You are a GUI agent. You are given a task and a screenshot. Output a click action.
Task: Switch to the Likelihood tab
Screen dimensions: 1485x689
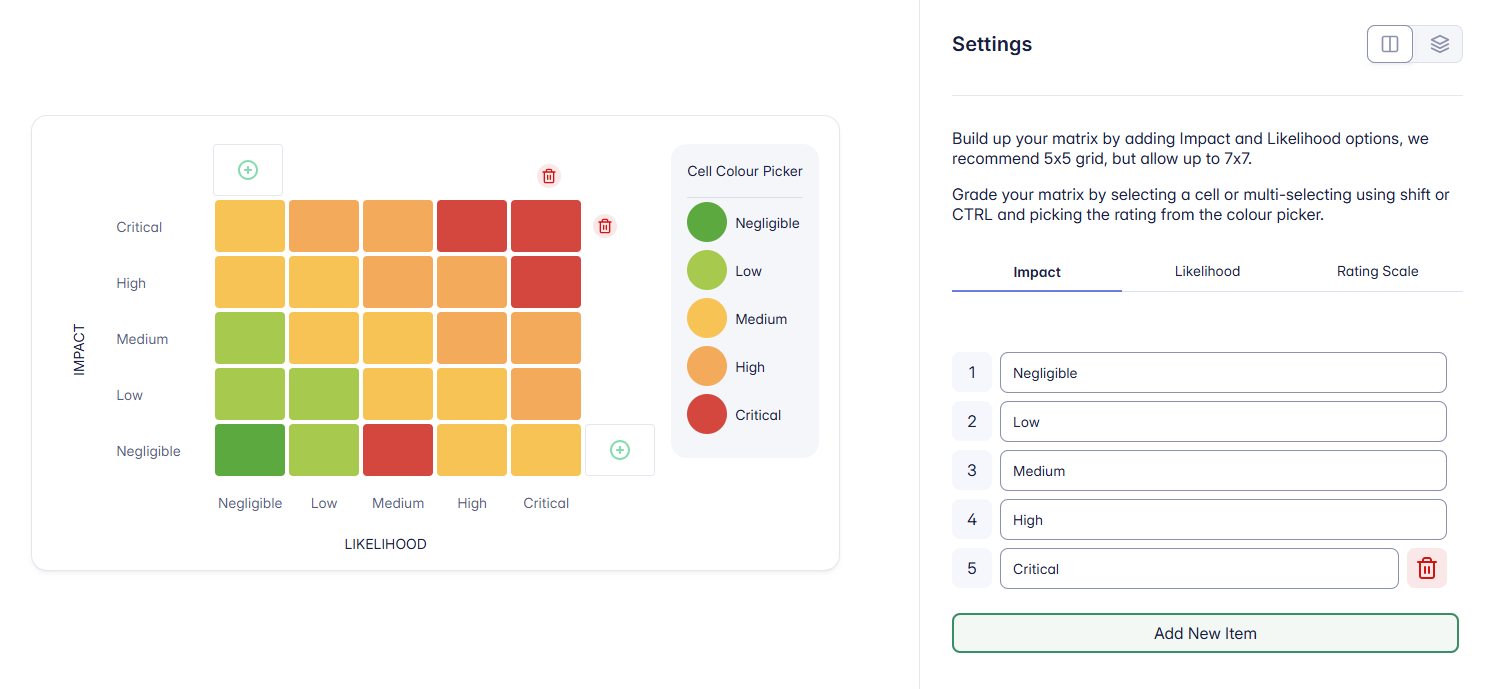1207,271
